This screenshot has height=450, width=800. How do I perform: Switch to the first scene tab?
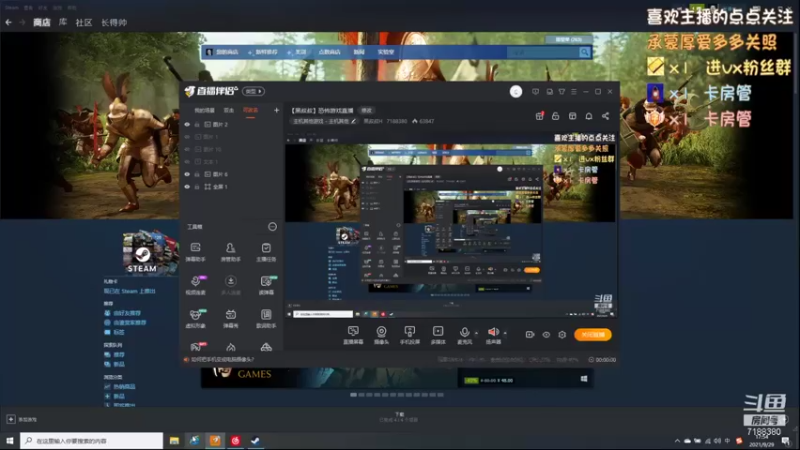pos(204,110)
